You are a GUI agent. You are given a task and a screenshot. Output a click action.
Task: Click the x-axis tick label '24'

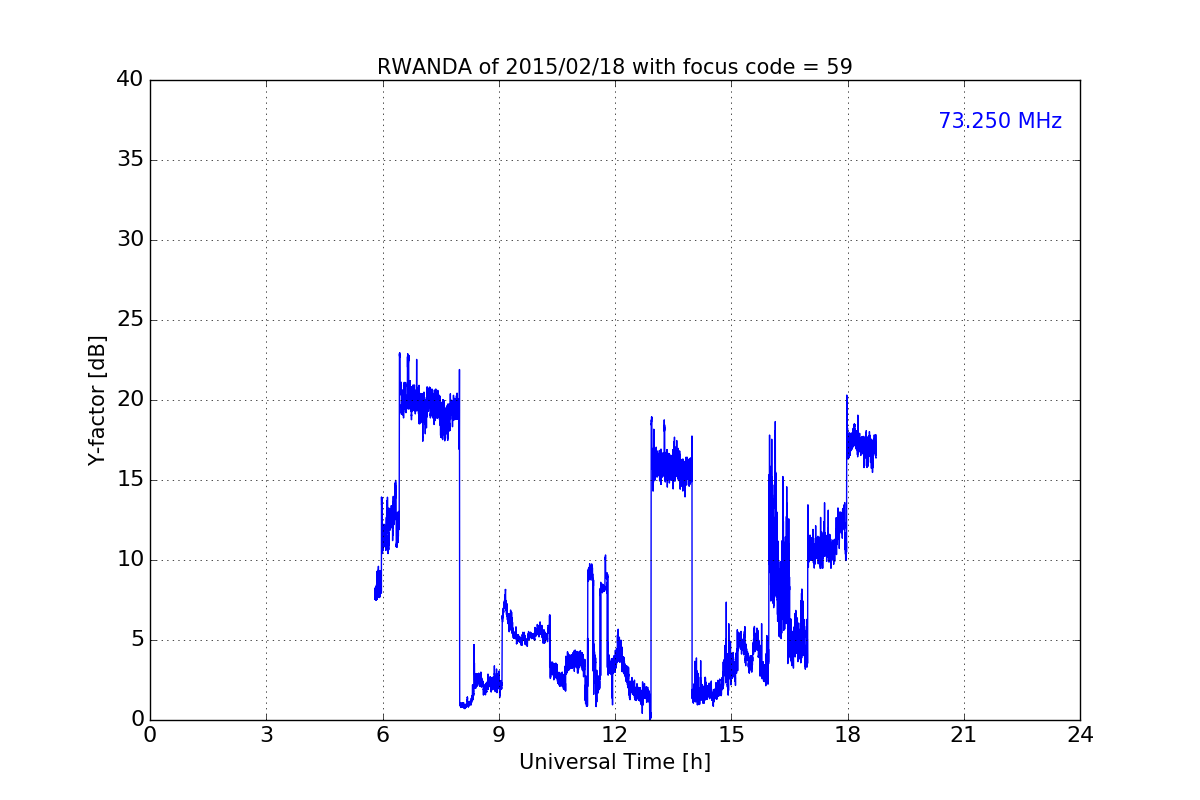click(1079, 734)
